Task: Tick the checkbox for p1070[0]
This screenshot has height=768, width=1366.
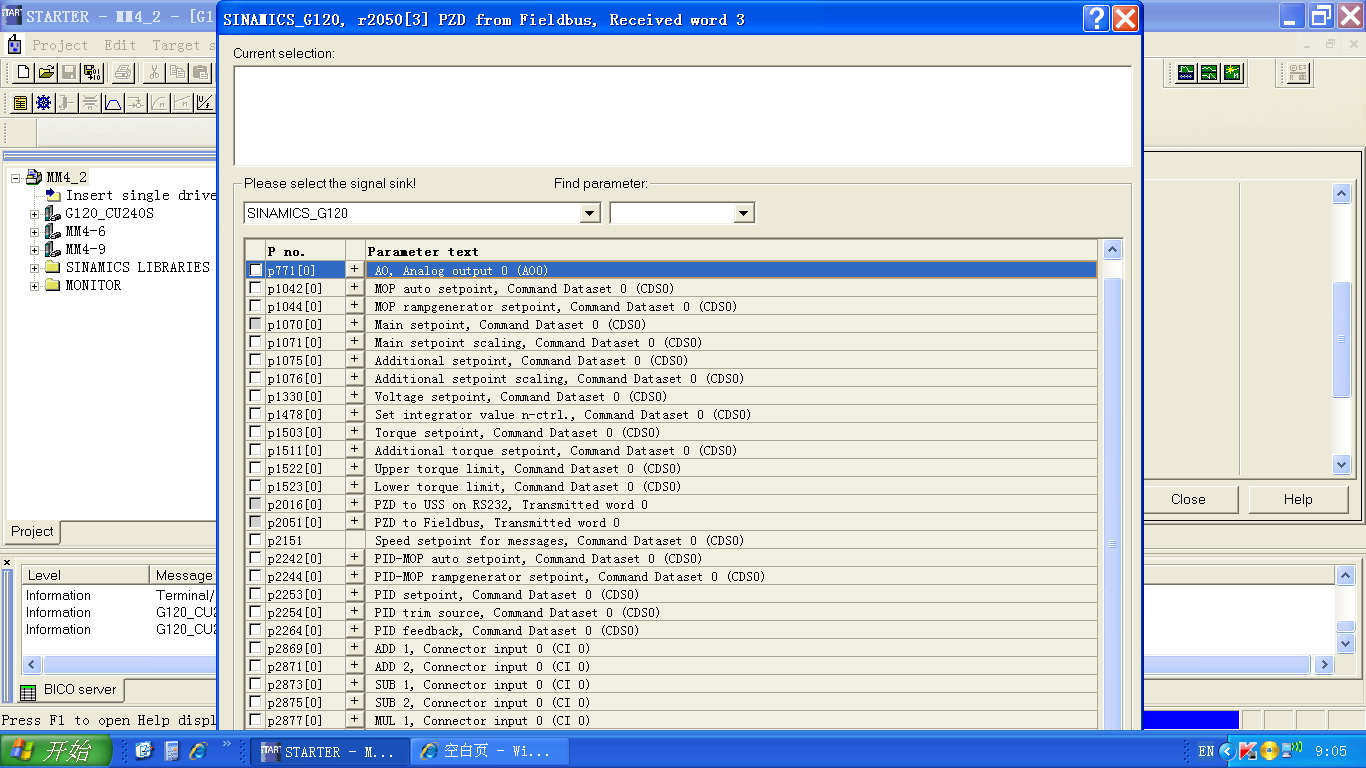Action: (x=256, y=324)
